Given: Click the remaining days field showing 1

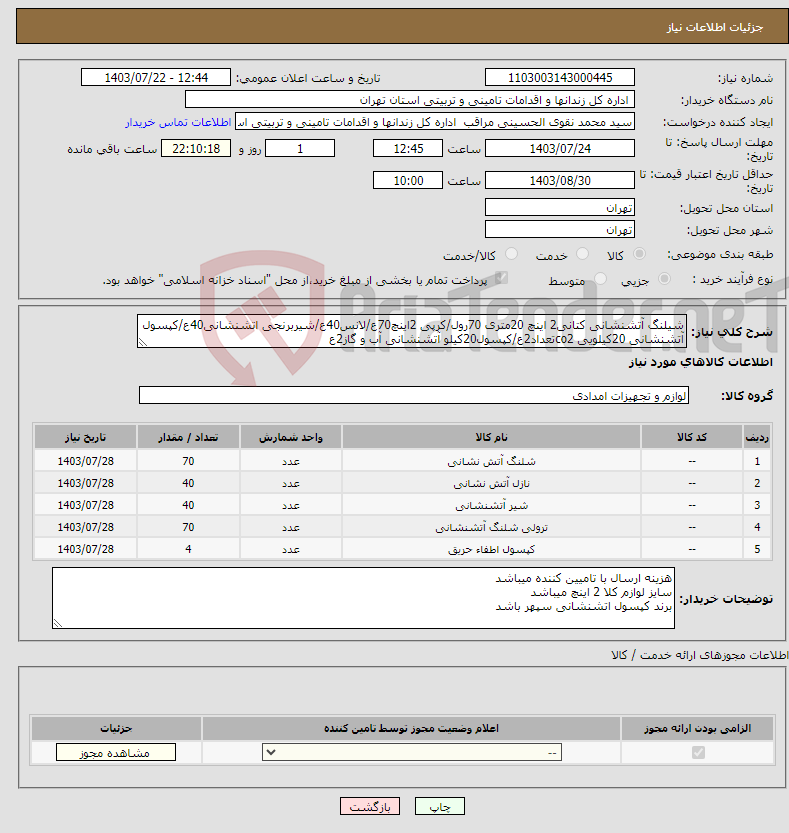Looking at the screenshot, I should pos(300,149).
